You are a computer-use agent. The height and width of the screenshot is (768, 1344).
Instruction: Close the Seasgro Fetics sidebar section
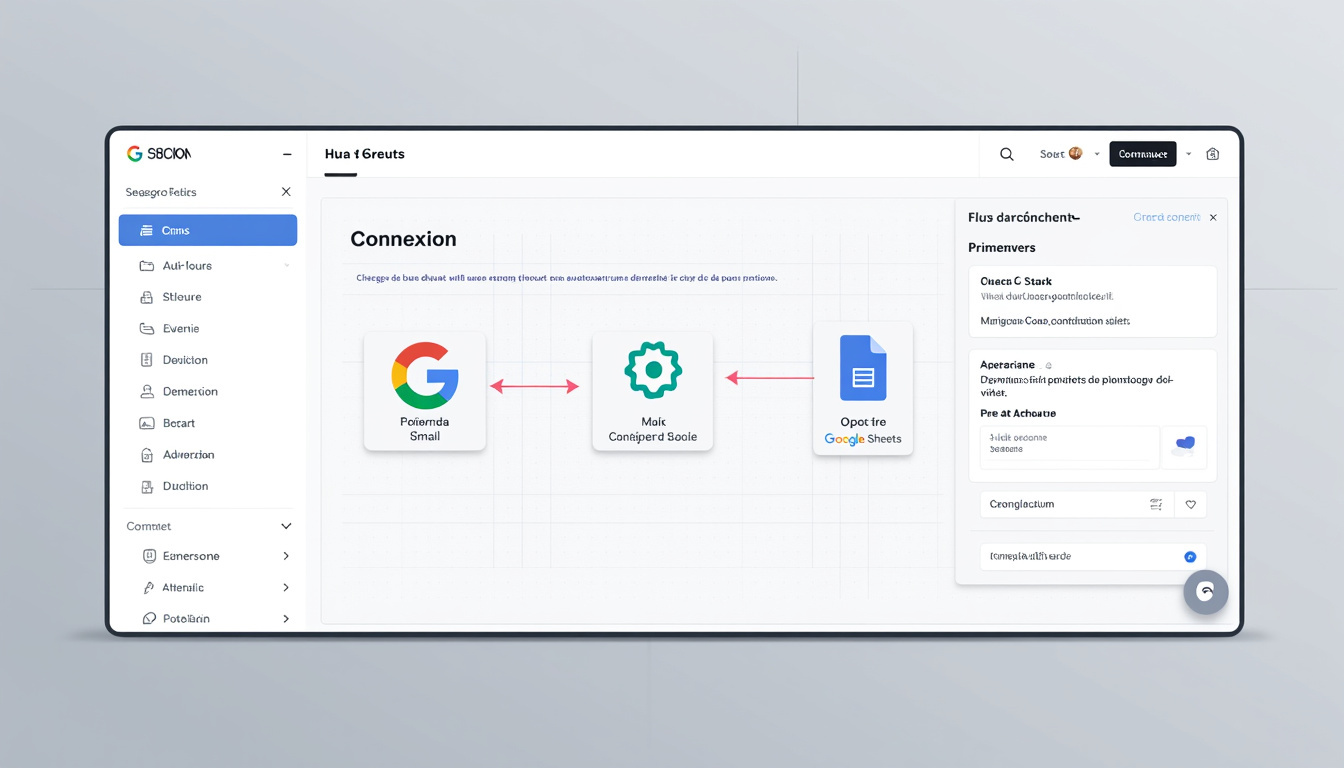point(286,191)
